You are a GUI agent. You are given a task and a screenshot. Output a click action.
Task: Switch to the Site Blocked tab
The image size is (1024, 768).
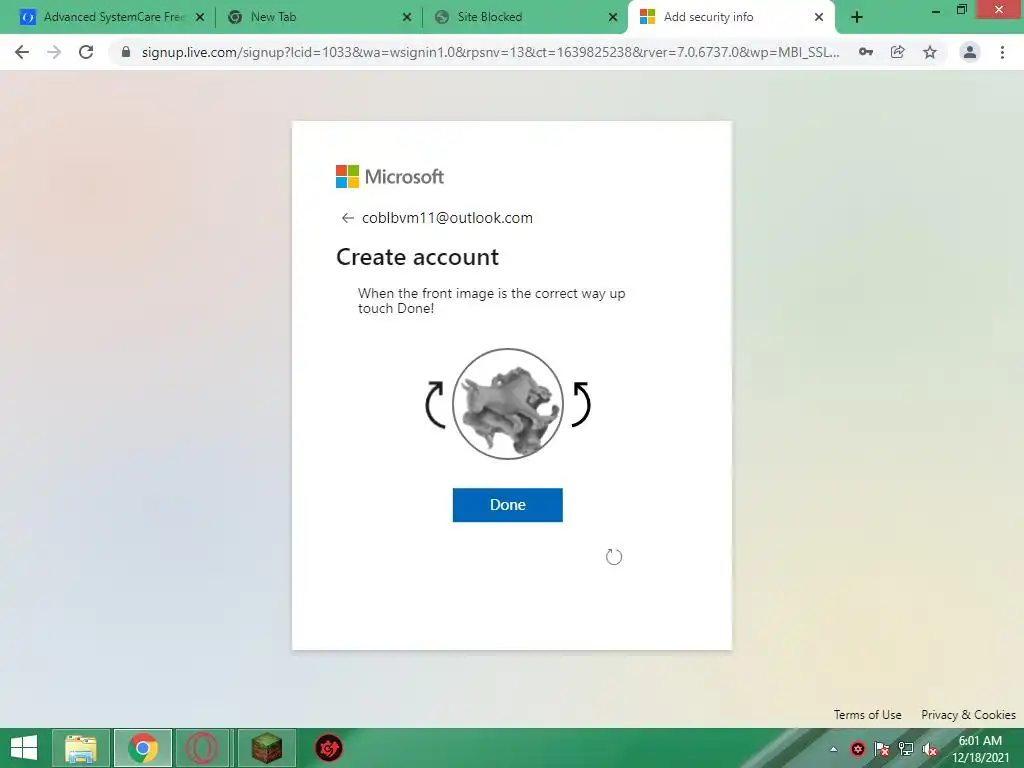(526, 17)
